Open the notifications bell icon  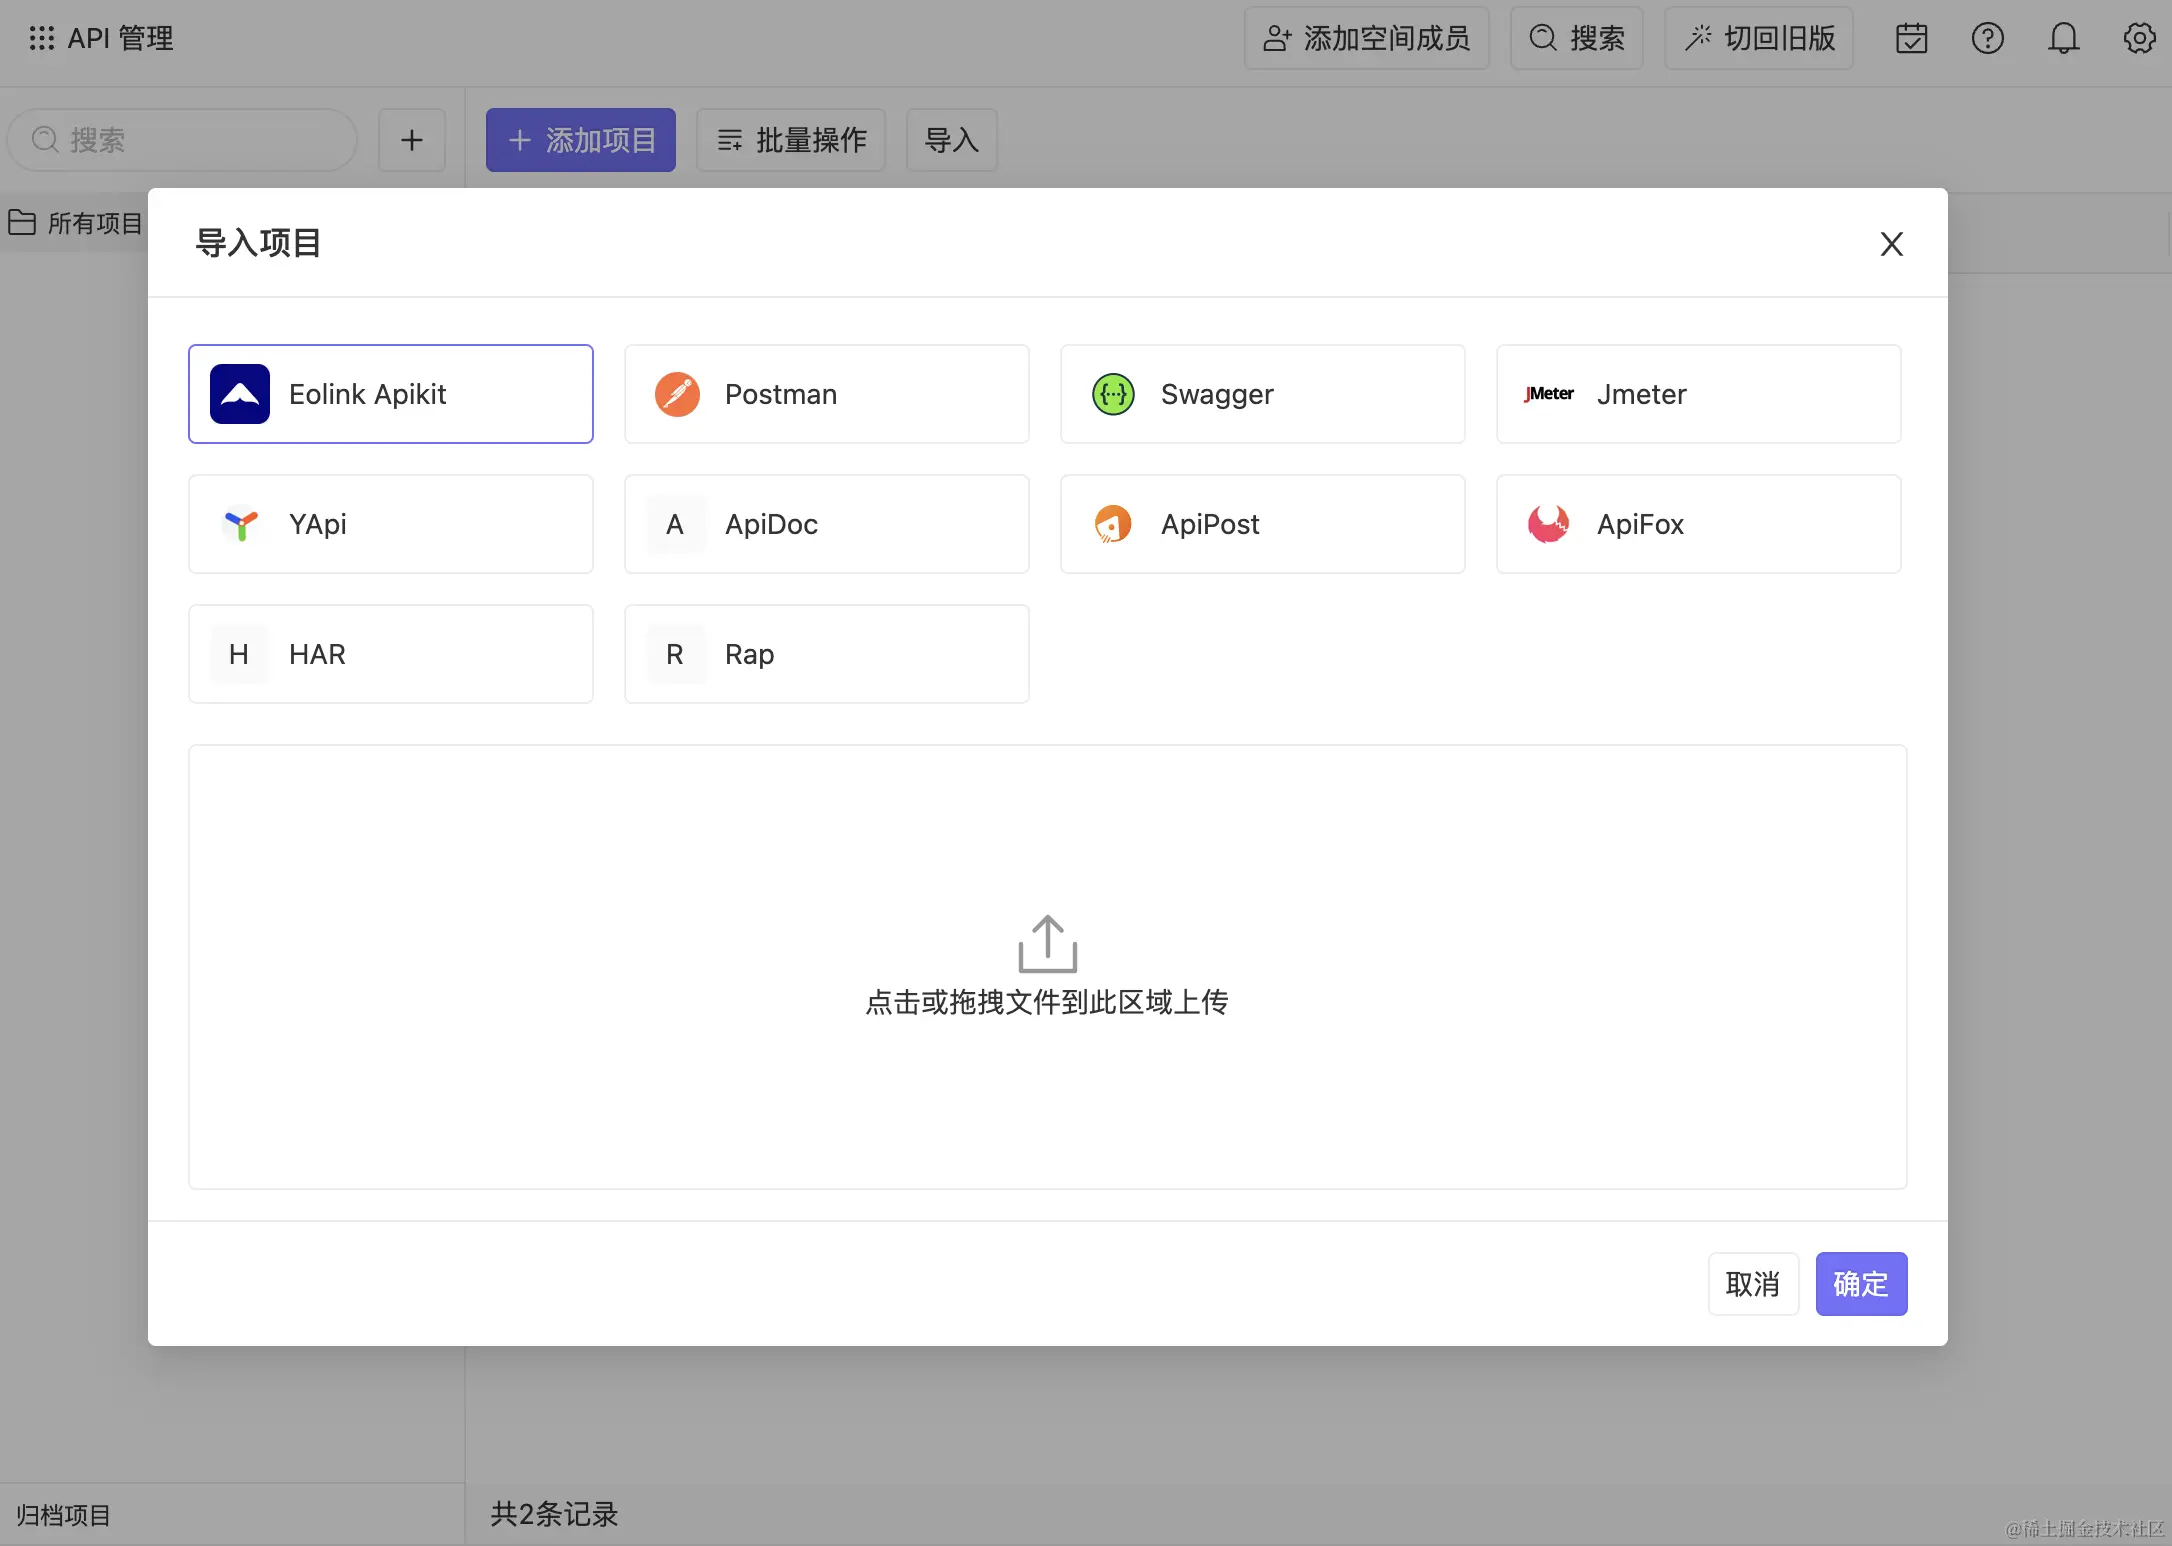(2063, 39)
